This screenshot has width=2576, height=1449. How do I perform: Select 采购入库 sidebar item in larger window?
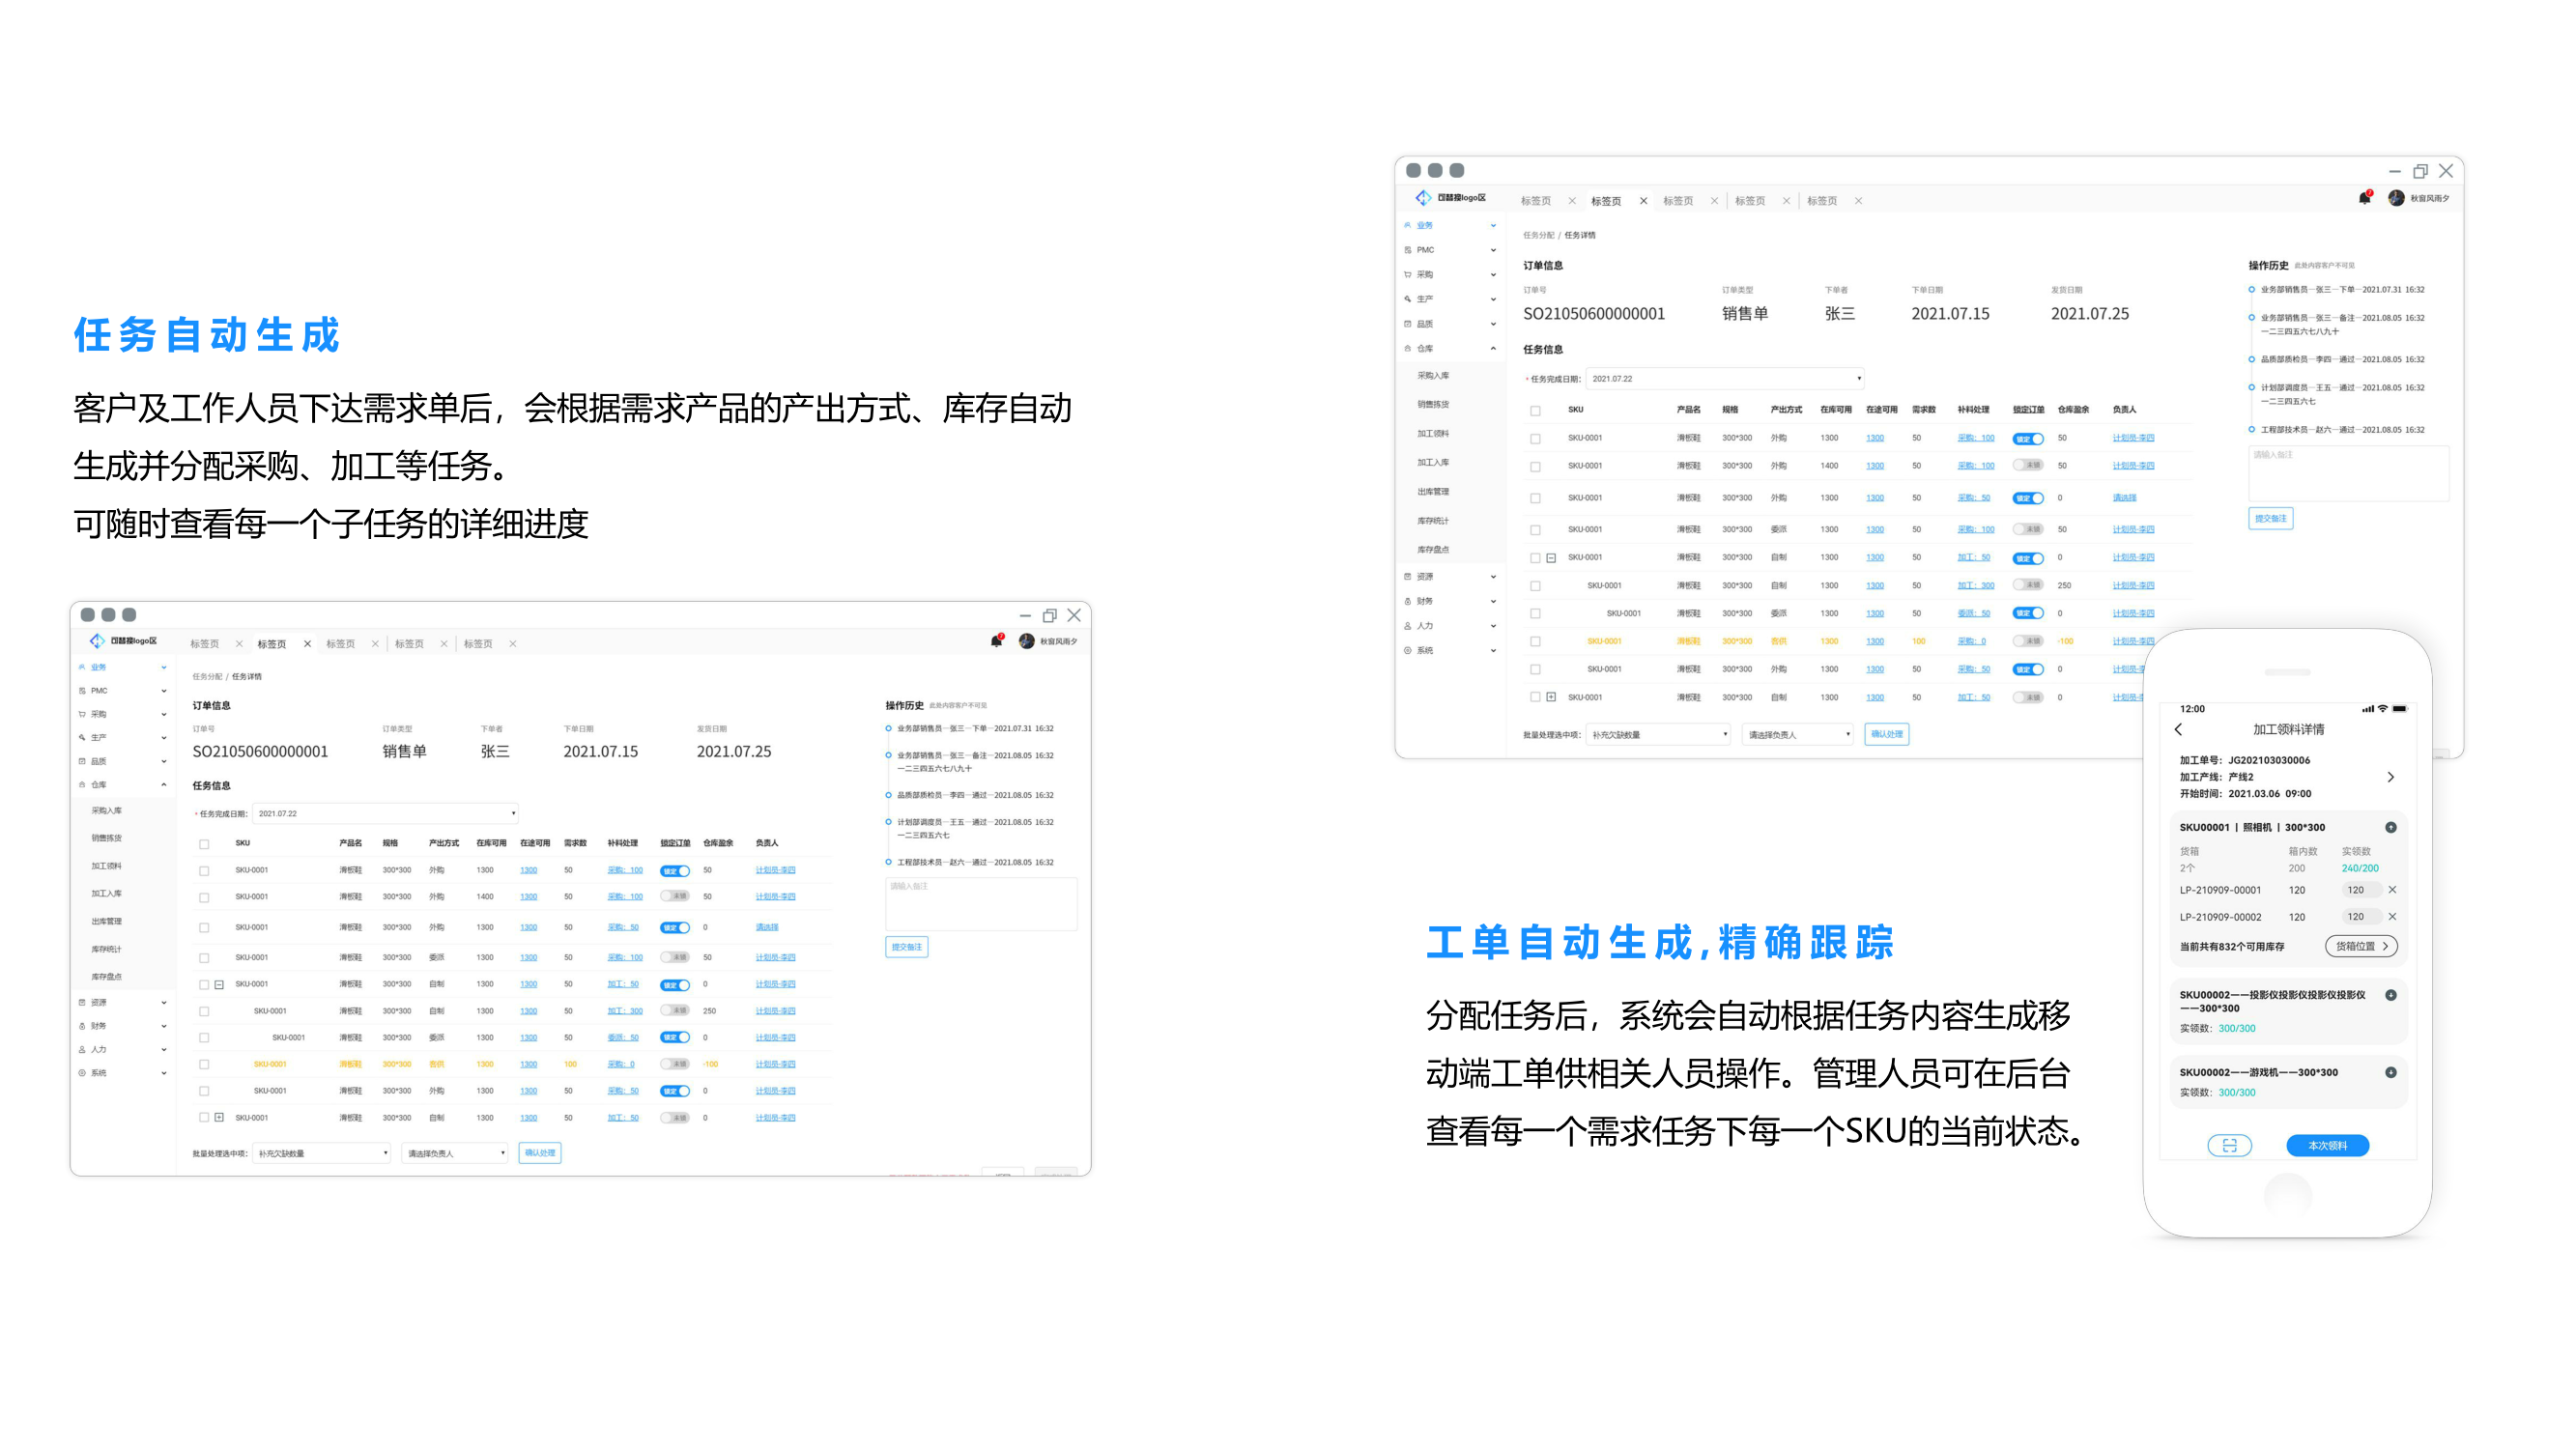click(1433, 375)
